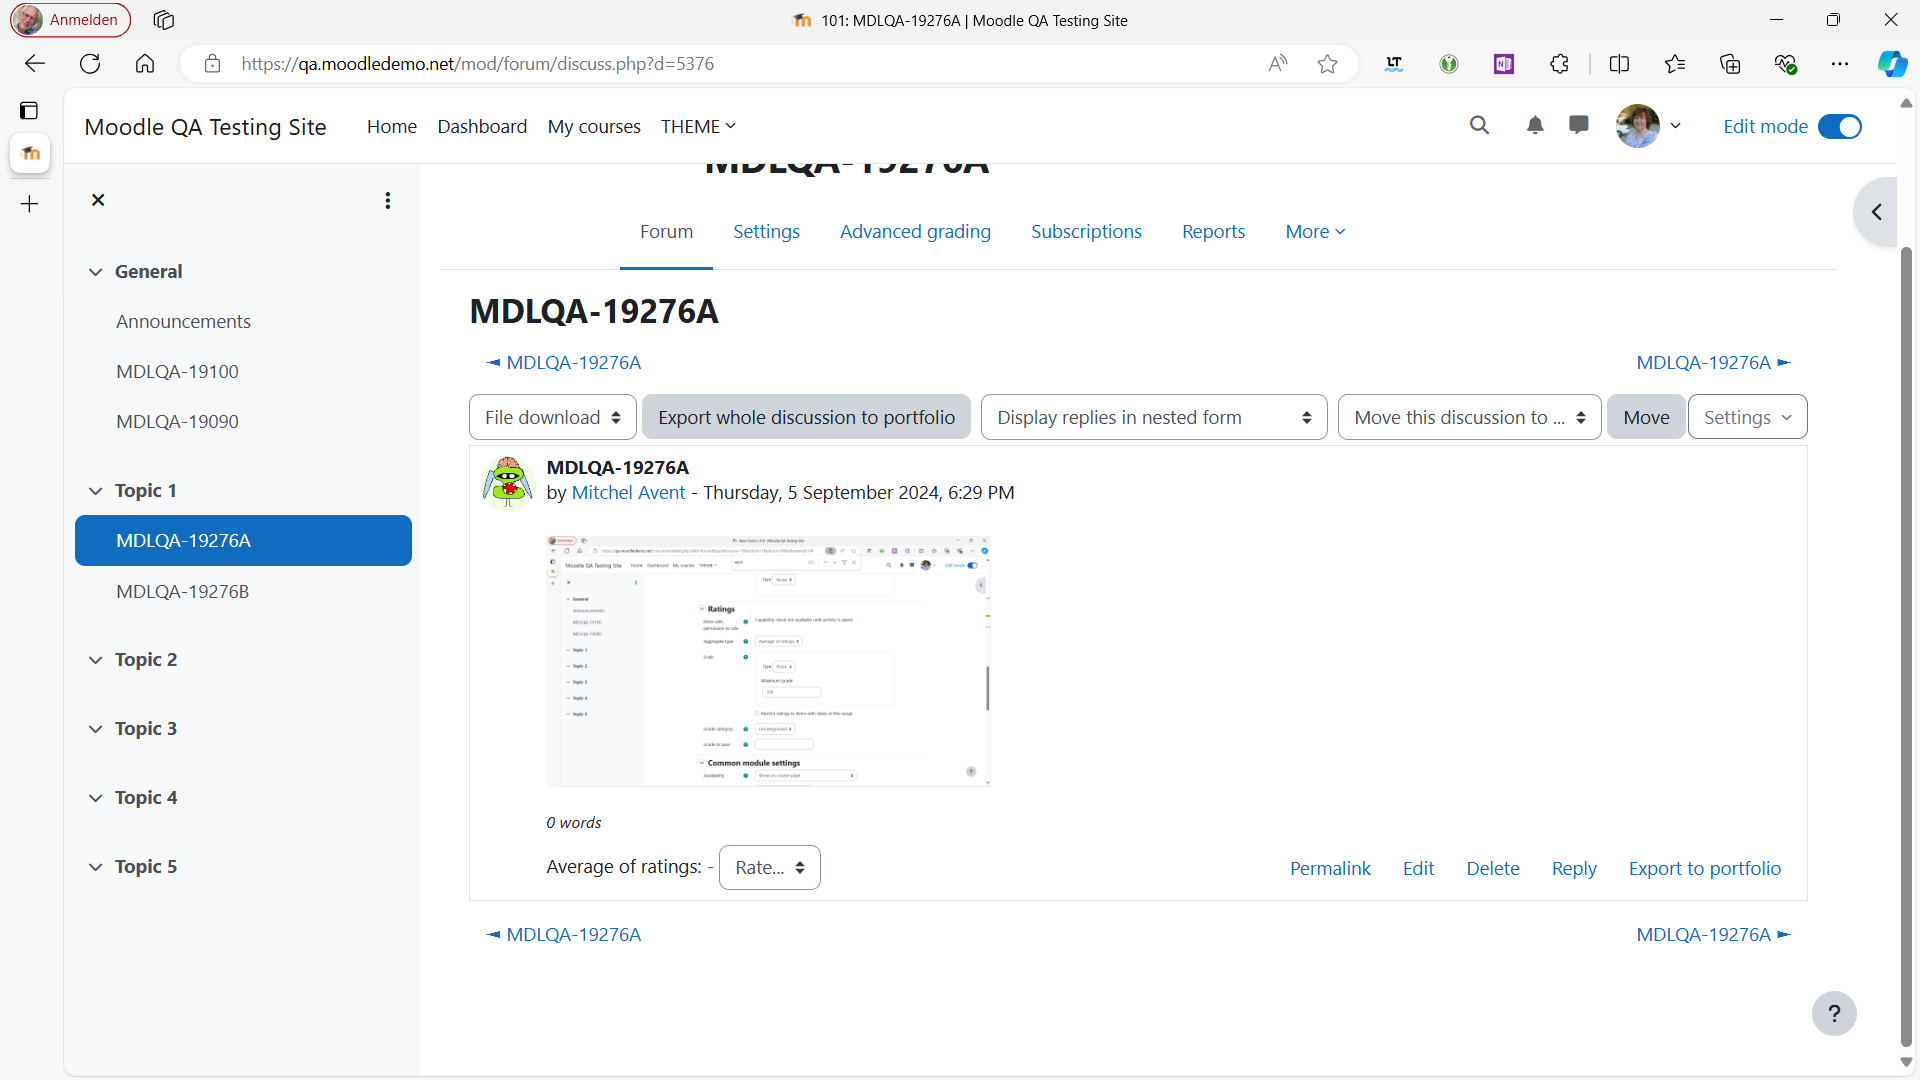Open Mitchel Avent profile link
1920x1080 pixels.
point(628,493)
